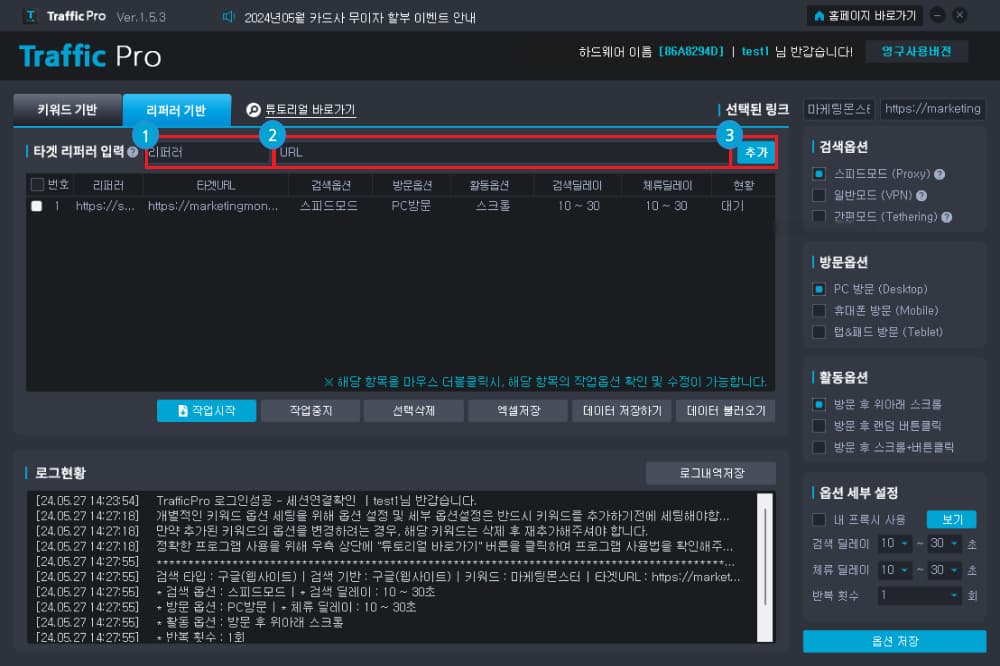The height and width of the screenshot is (666, 1000).
Task: Click the announcement text 2024년05월 카드사 무이자 할부
Action: 360,17
